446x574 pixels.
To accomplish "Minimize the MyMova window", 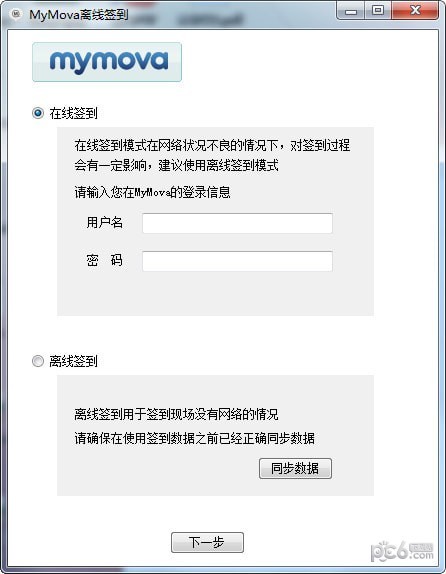I will [x=350, y=11].
